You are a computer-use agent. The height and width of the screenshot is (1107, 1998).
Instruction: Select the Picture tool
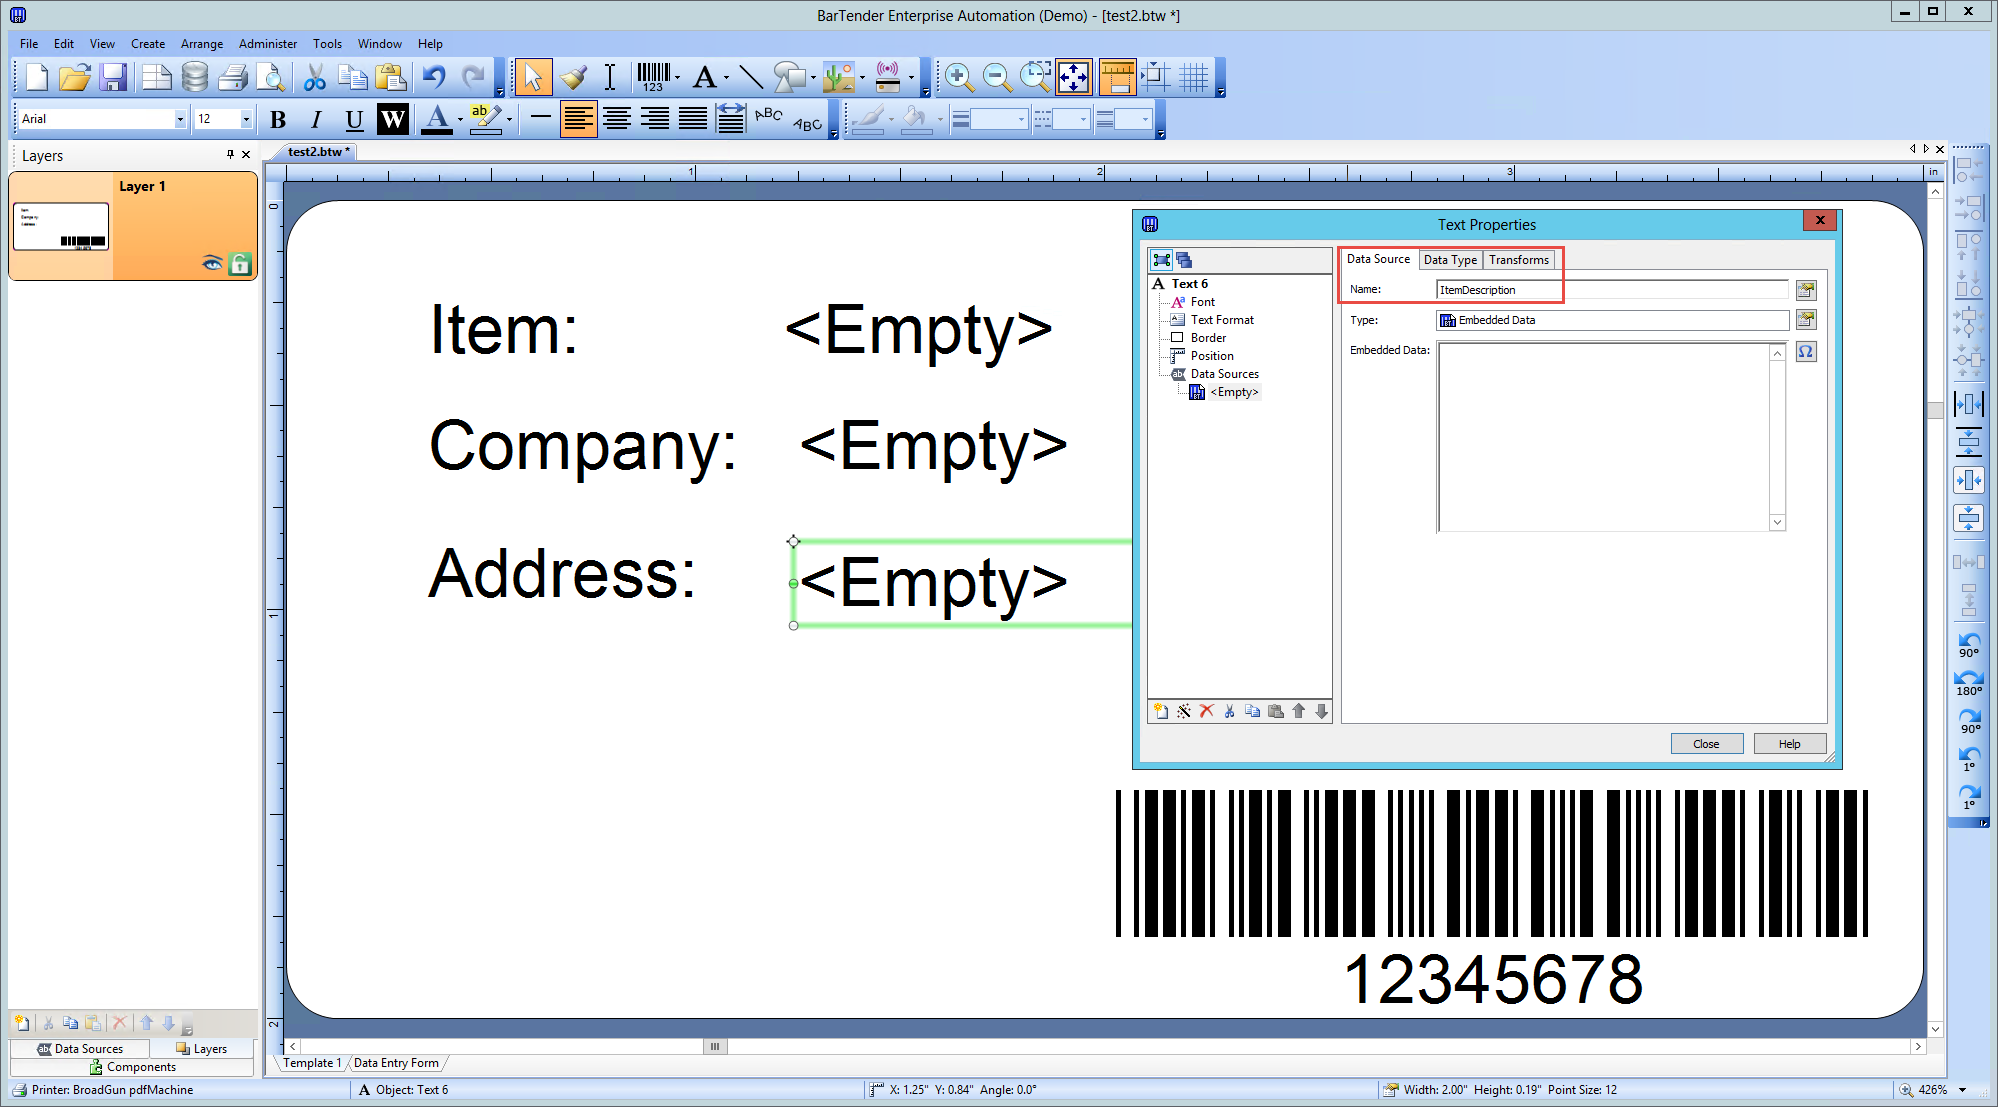[x=839, y=77]
